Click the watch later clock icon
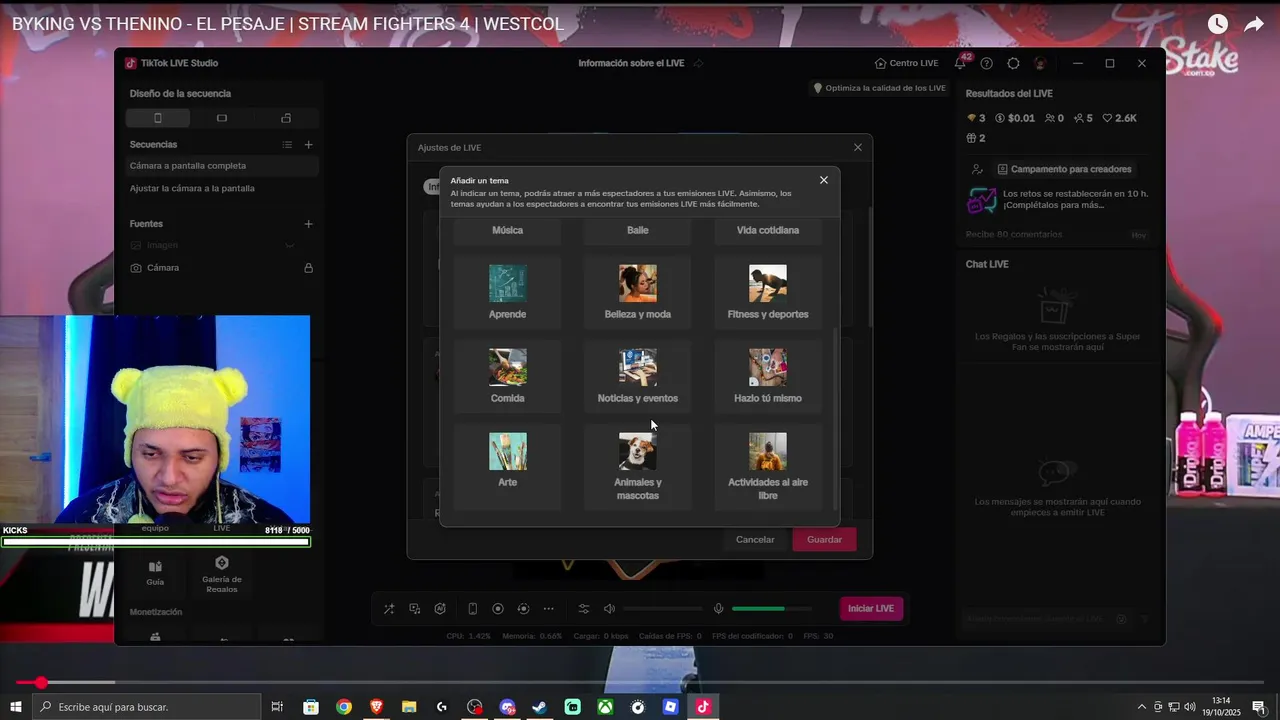This screenshot has height=720, width=1280. (1217, 24)
